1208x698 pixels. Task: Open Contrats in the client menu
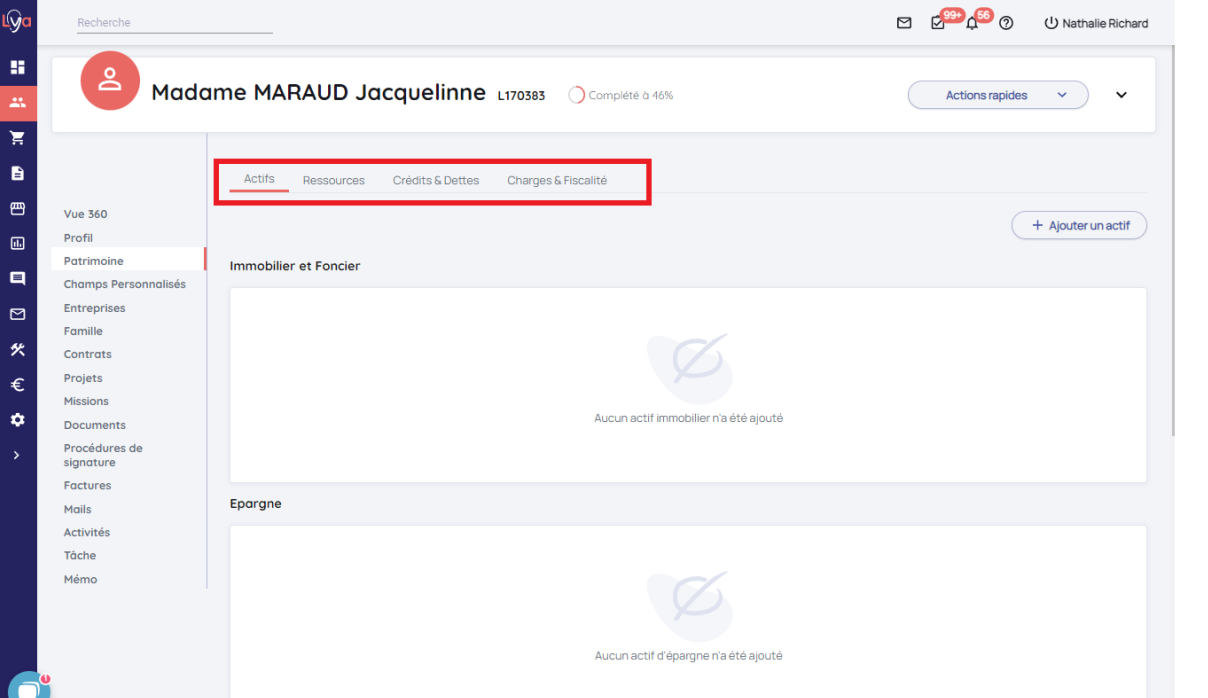[88, 354]
